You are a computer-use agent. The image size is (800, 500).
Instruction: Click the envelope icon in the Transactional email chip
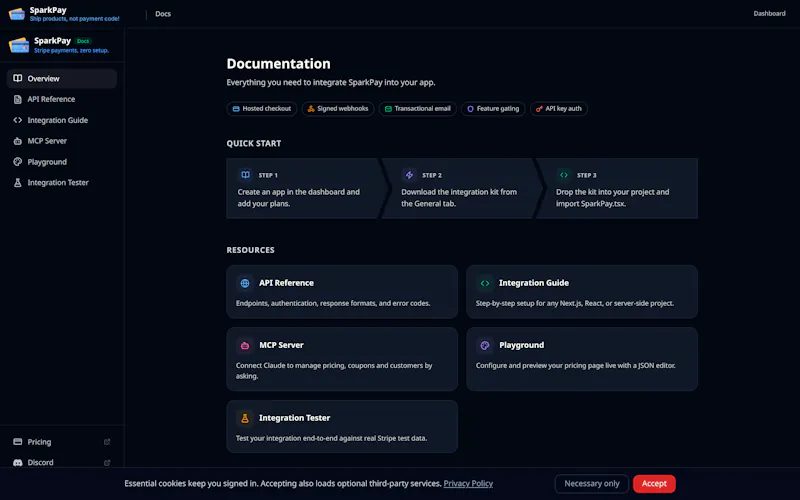point(388,109)
